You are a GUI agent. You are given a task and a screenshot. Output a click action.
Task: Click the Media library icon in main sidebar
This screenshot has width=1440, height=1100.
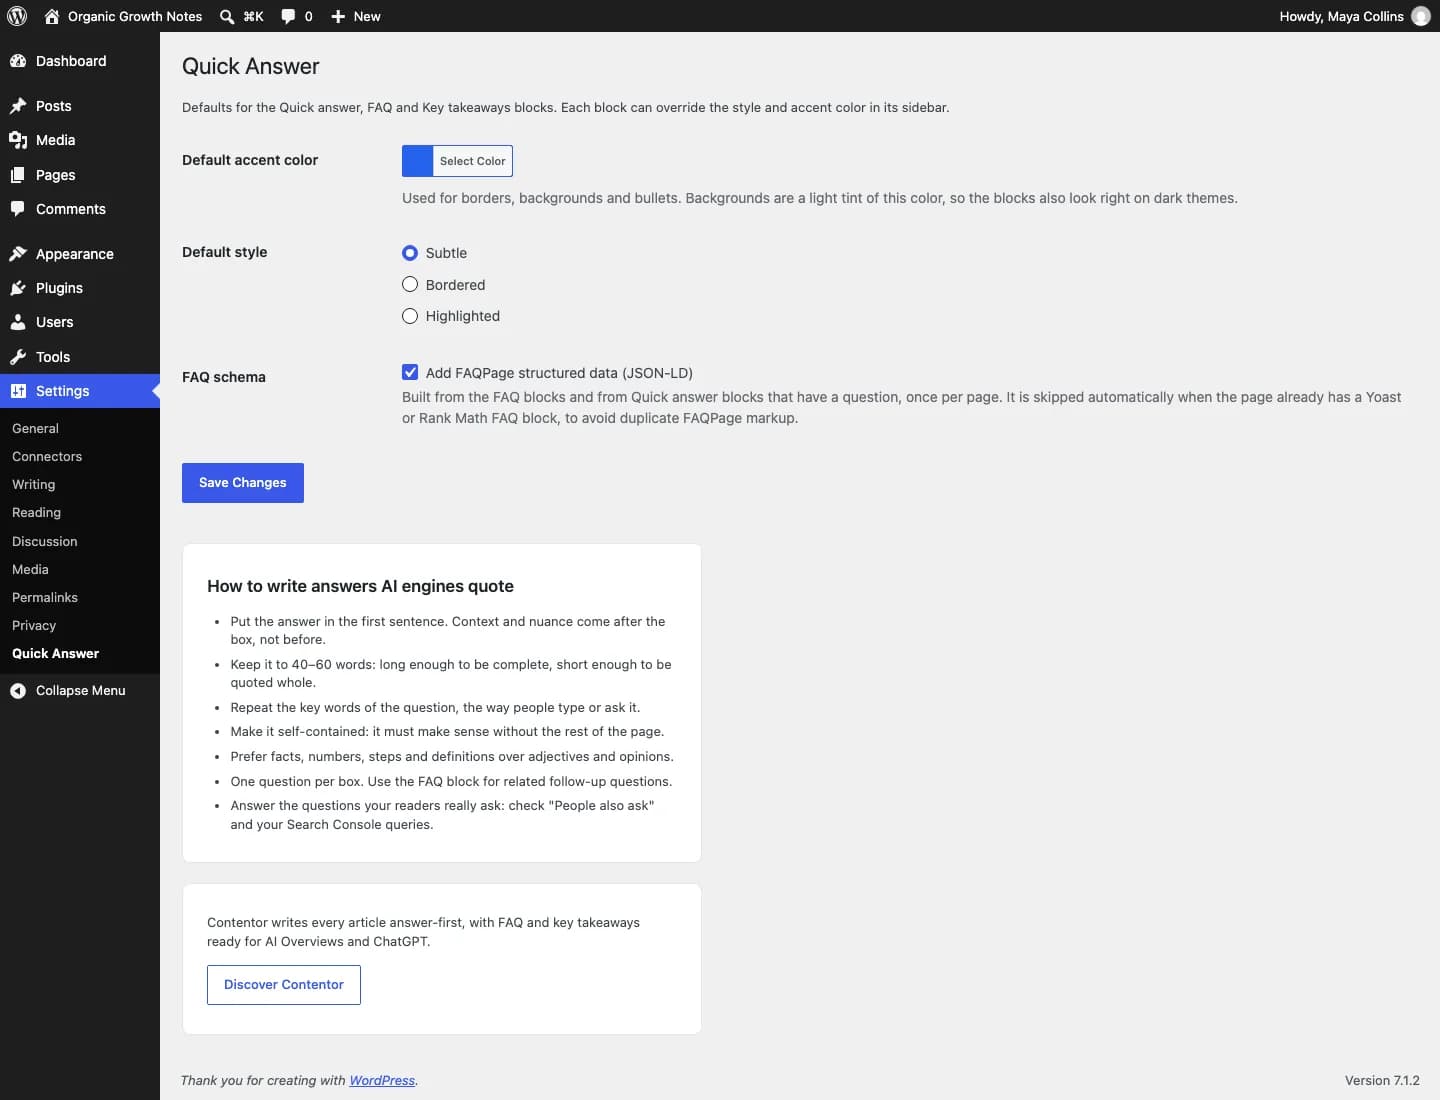click(18, 140)
